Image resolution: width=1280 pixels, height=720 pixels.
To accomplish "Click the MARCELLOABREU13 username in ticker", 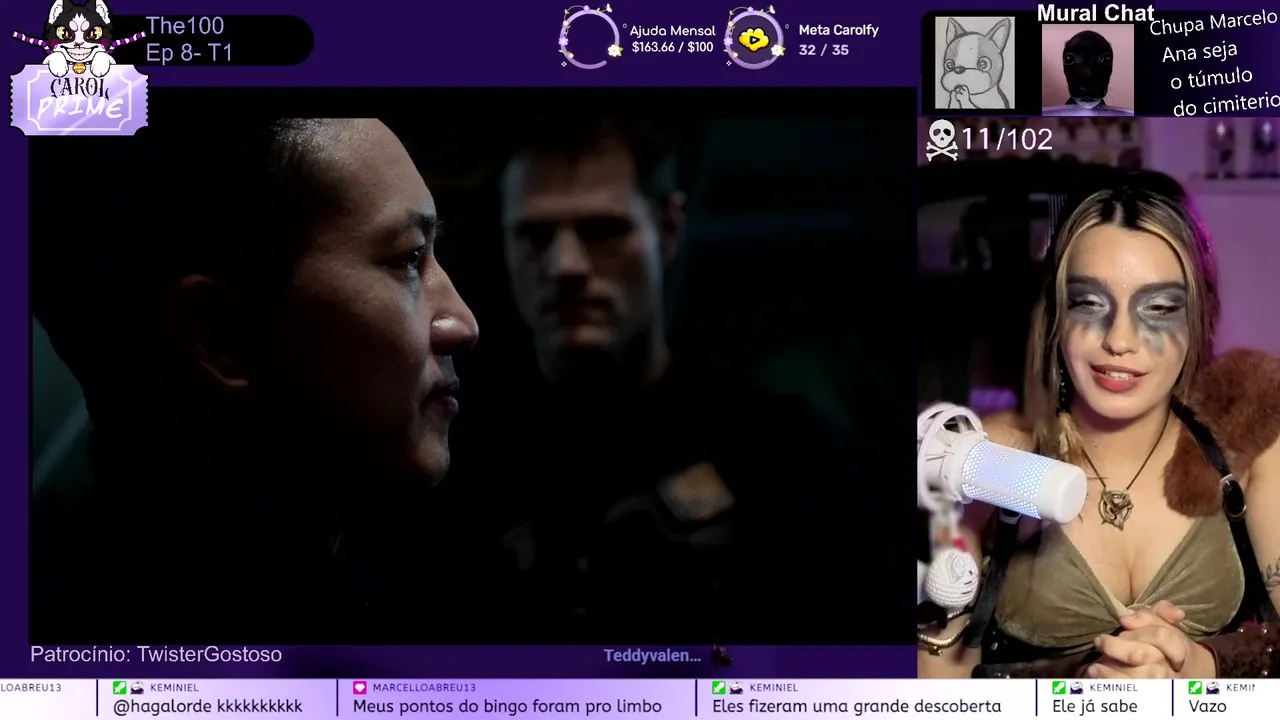I will click(x=424, y=688).
